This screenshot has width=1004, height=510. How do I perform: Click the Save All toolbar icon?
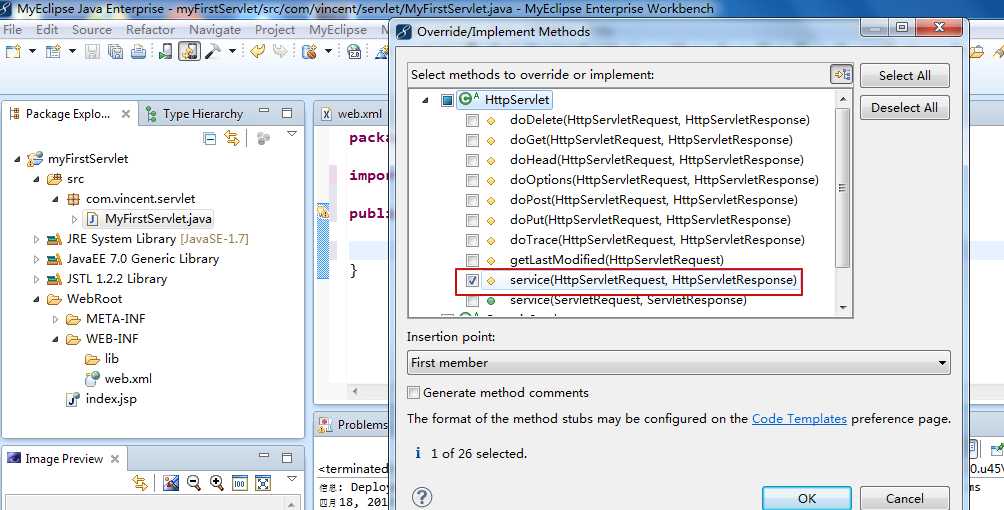coord(115,51)
